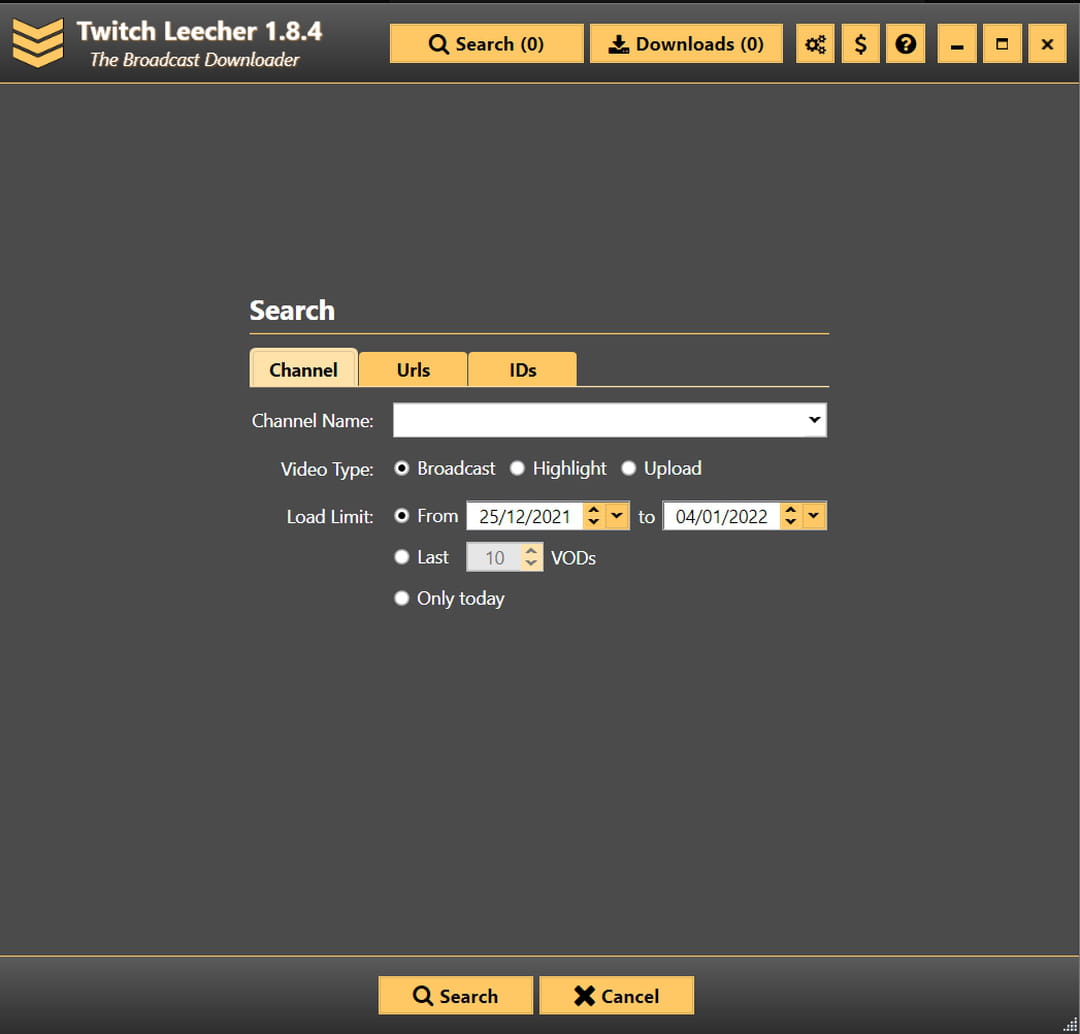Screen dimensions: 1080x1034
Task: Open the Downloads (0) view
Action: tap(686, 44)
